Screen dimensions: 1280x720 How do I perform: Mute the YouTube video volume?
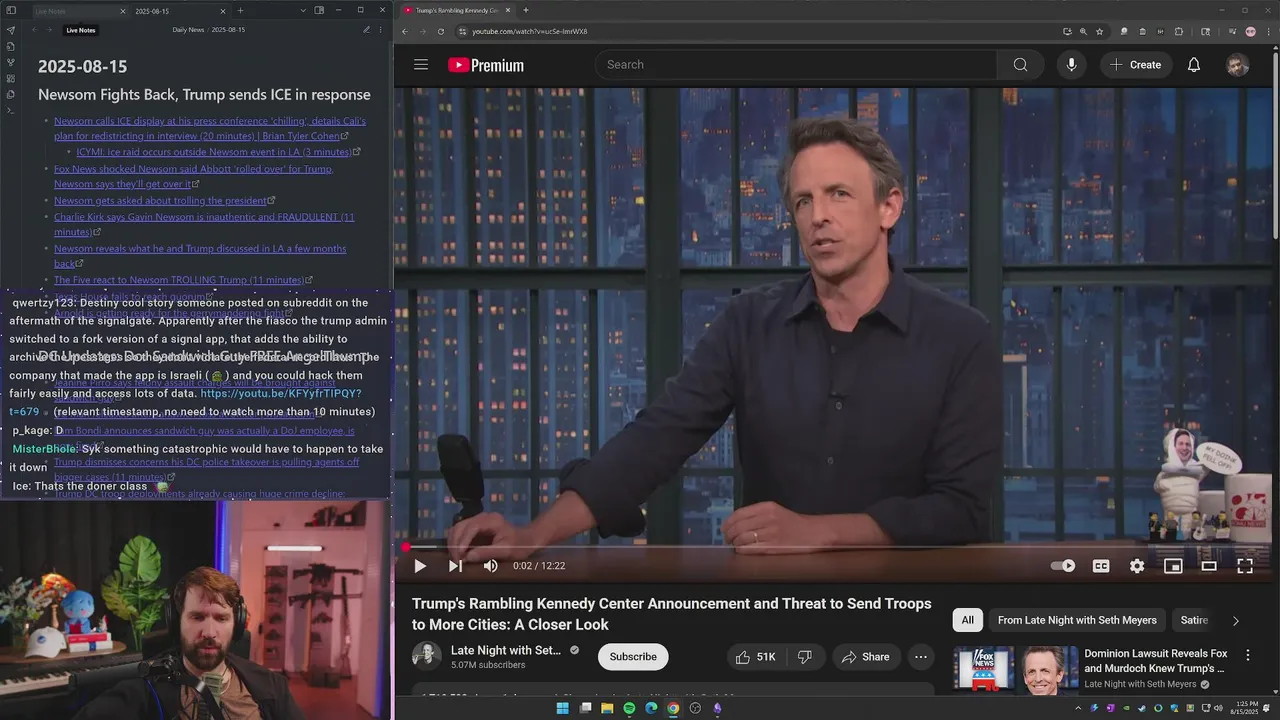(490, 566)
